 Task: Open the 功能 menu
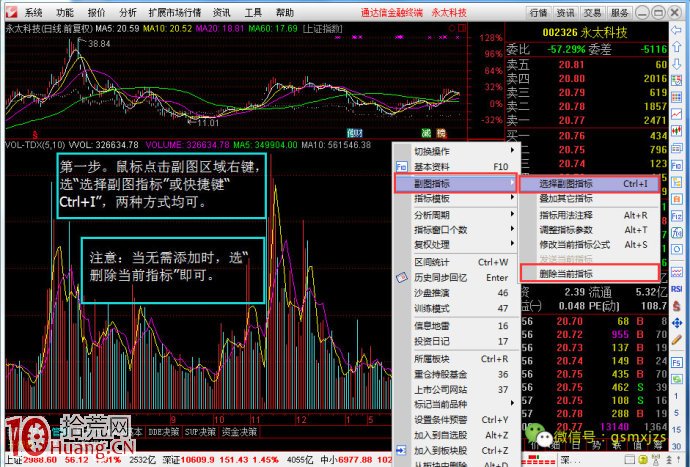point(65,12)
